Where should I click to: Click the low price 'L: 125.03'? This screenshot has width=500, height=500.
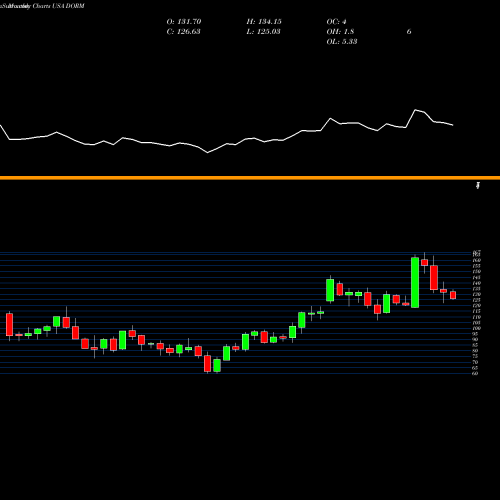click(263, 32)
